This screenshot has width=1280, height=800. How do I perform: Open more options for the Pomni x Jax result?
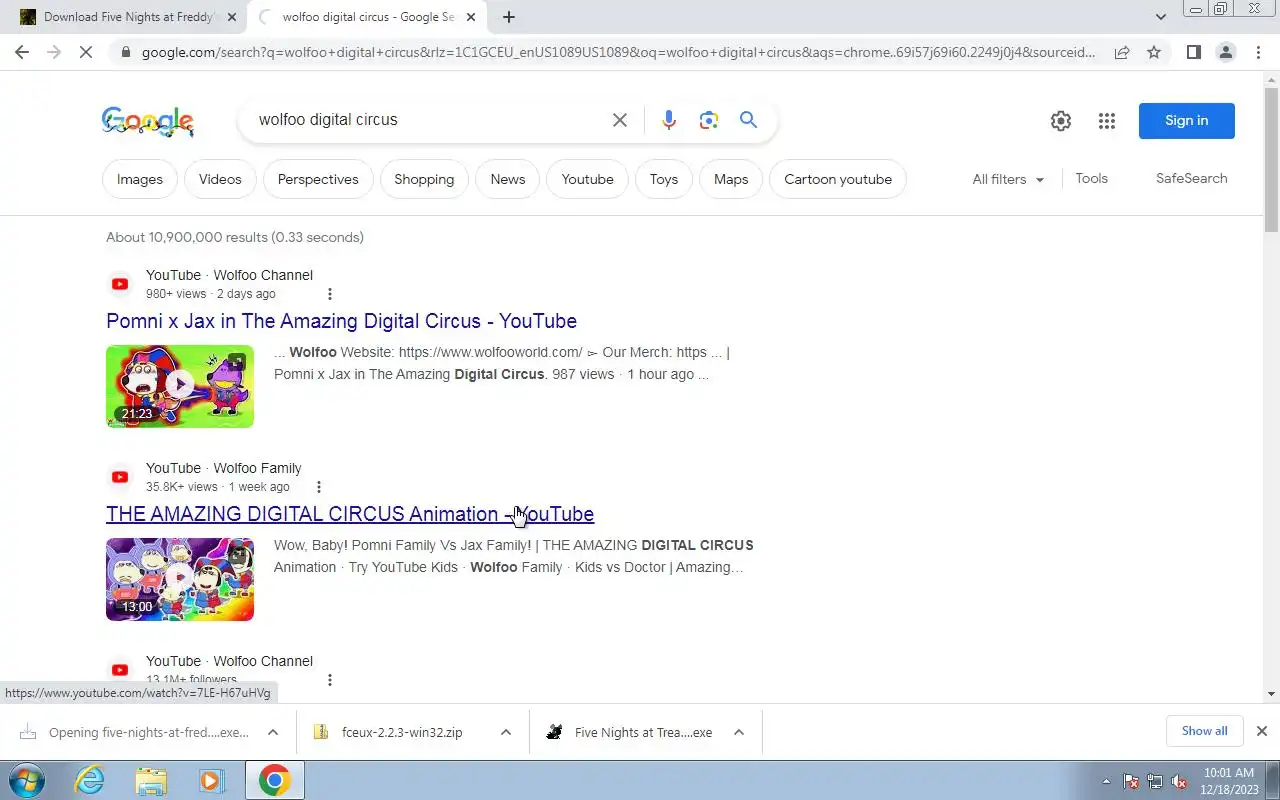[x=330, y=294]
